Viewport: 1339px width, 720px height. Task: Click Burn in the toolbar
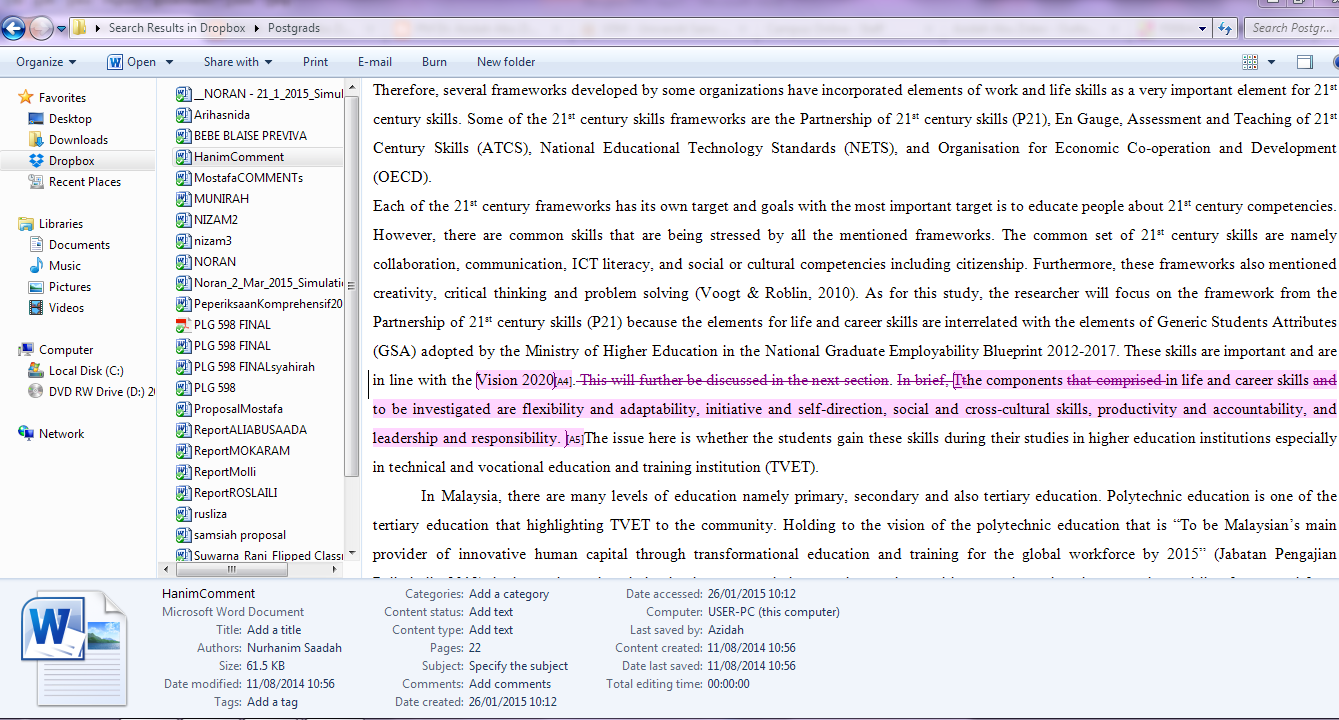pos(434,62)
